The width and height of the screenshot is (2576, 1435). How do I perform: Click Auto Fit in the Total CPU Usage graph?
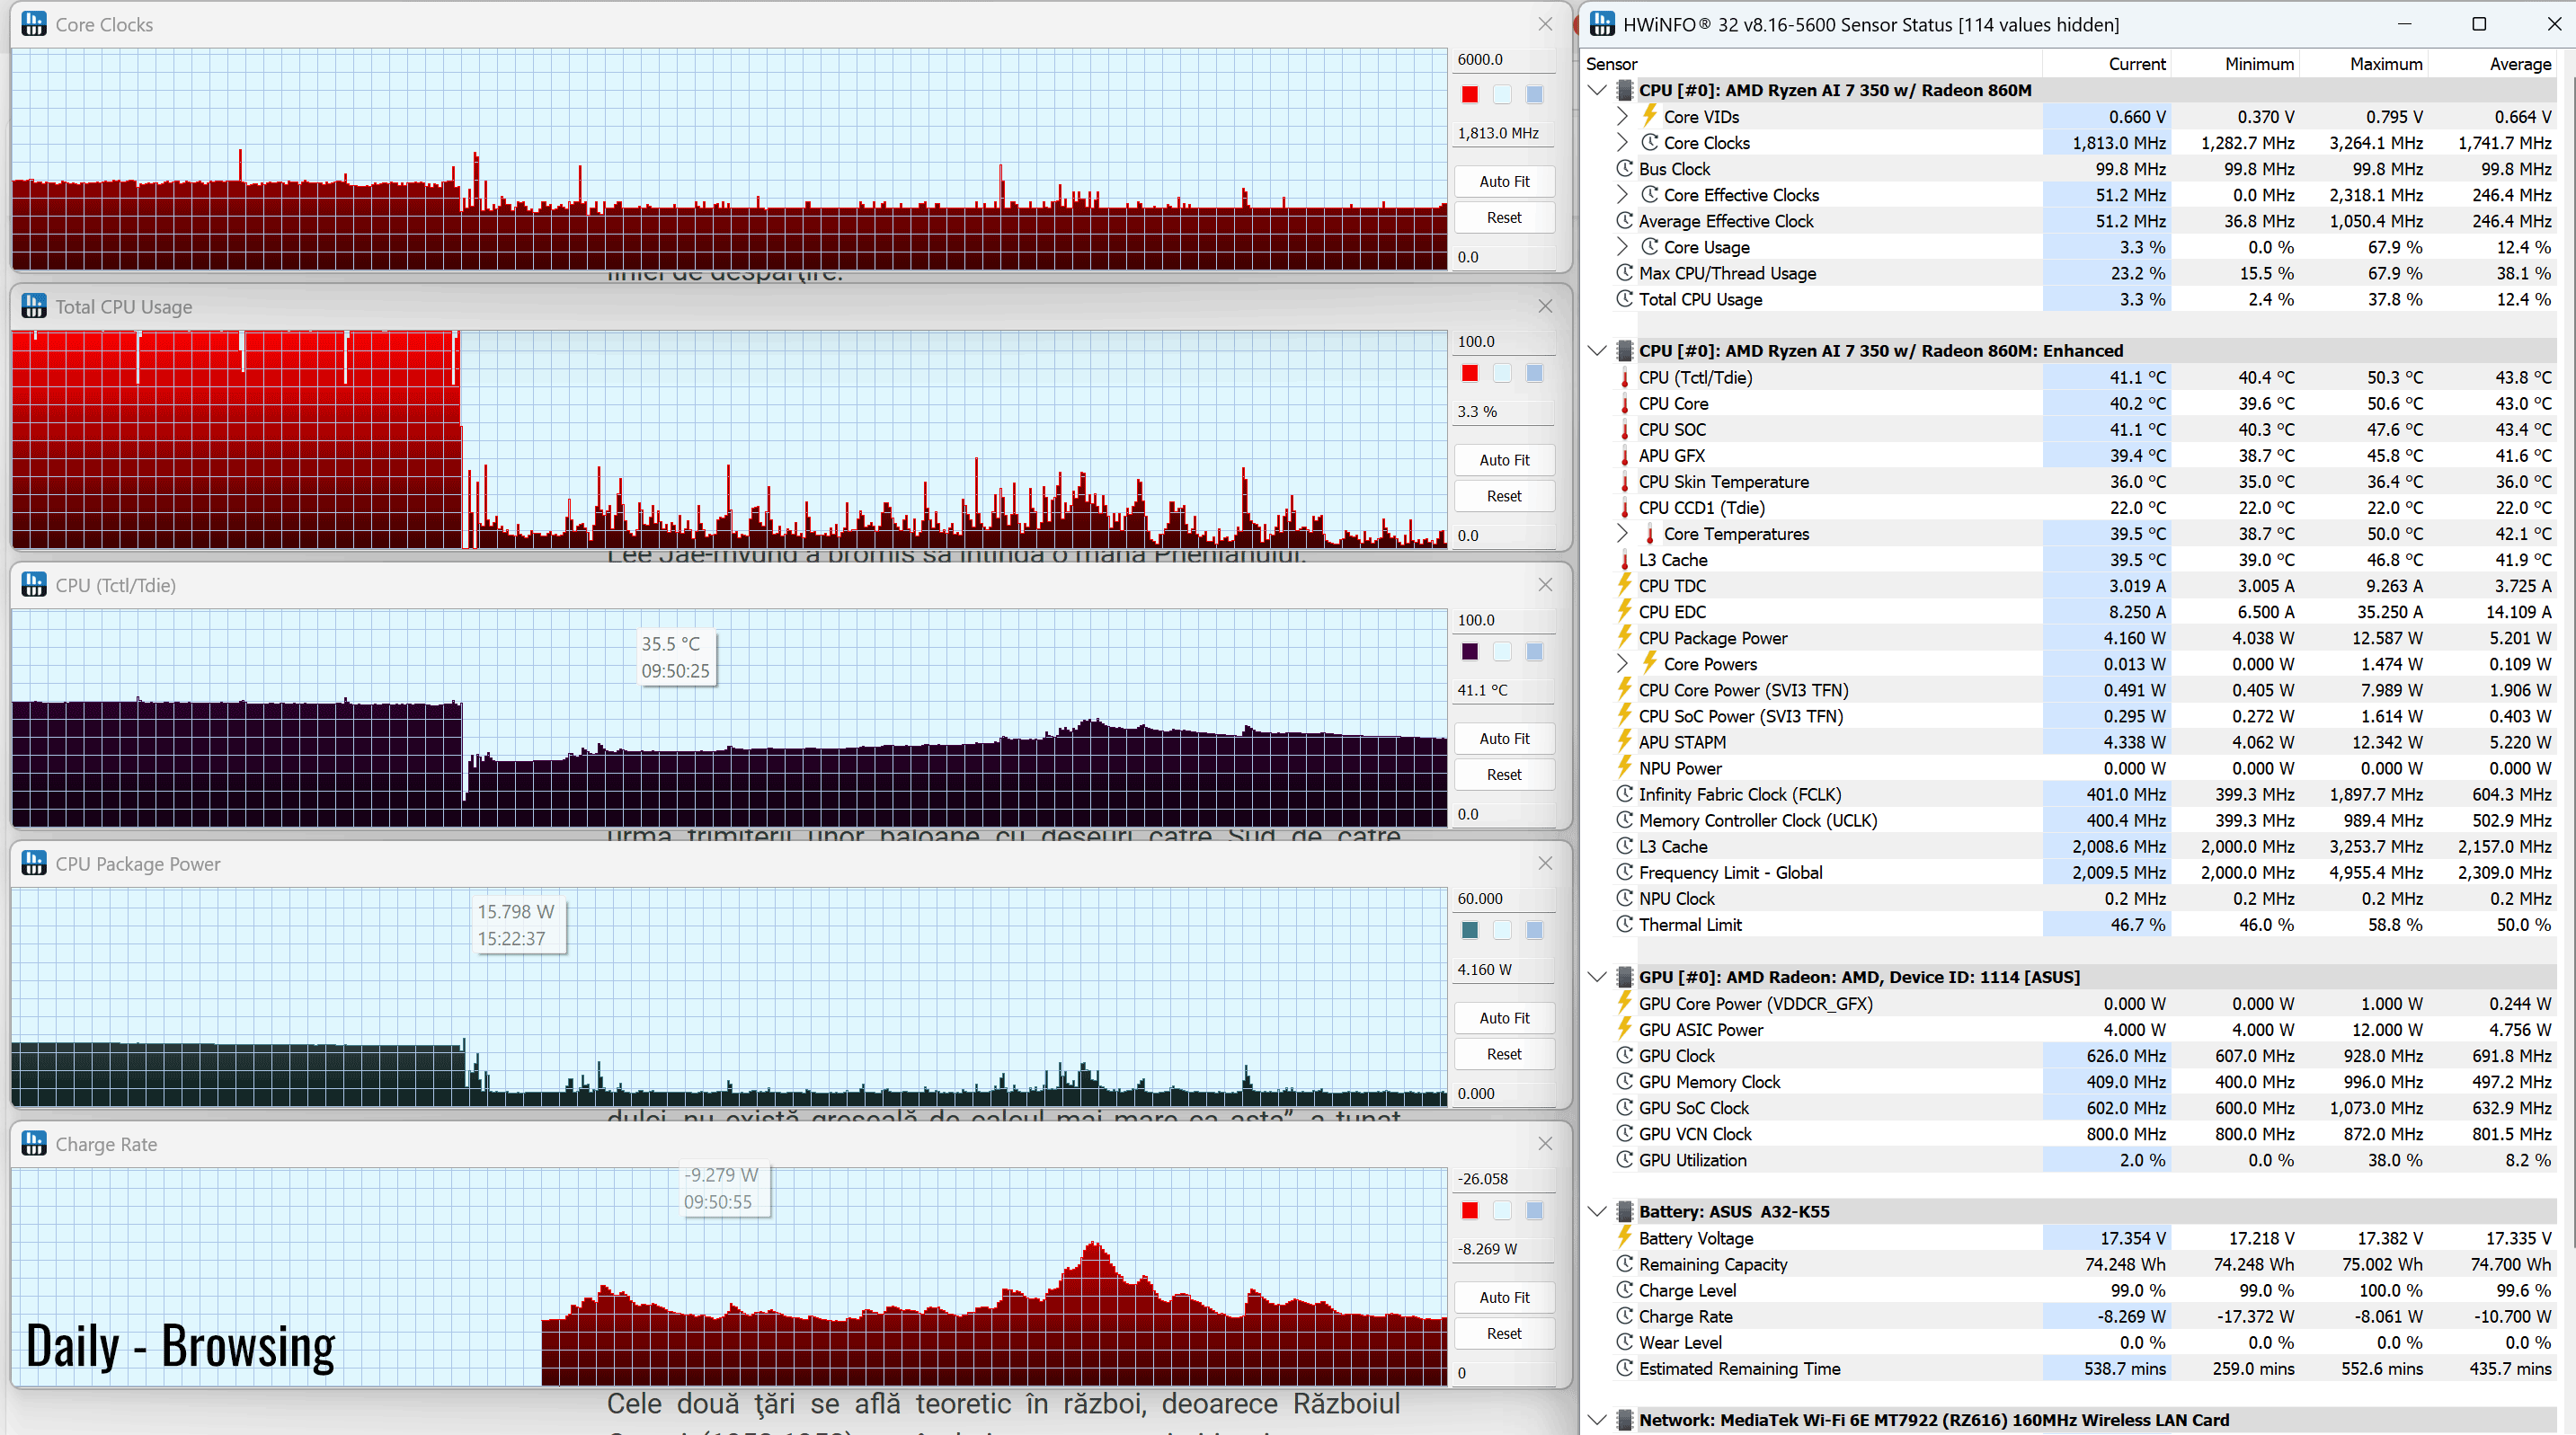[1504, 459]
